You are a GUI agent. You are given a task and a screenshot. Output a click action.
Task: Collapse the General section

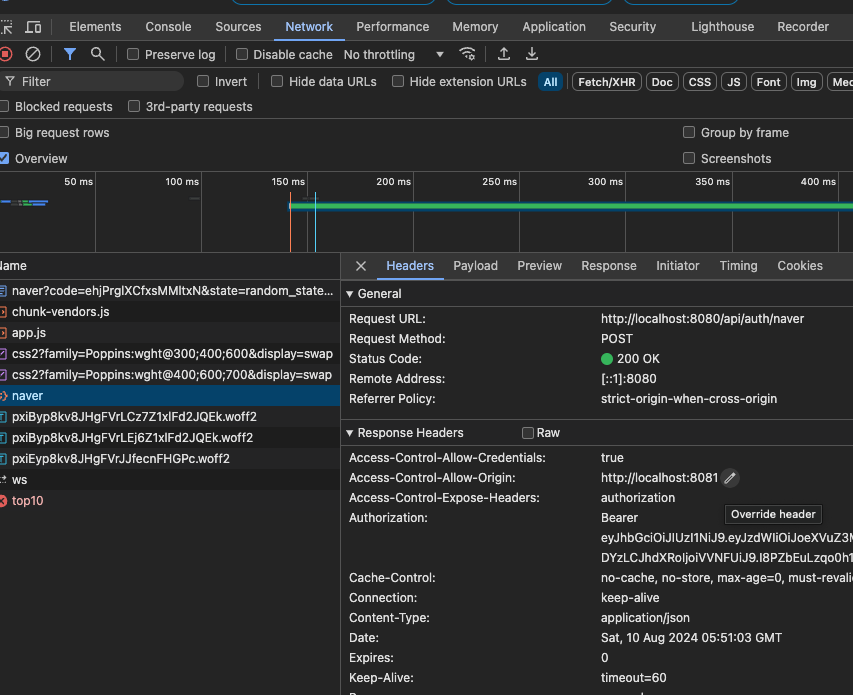(350, 294)
